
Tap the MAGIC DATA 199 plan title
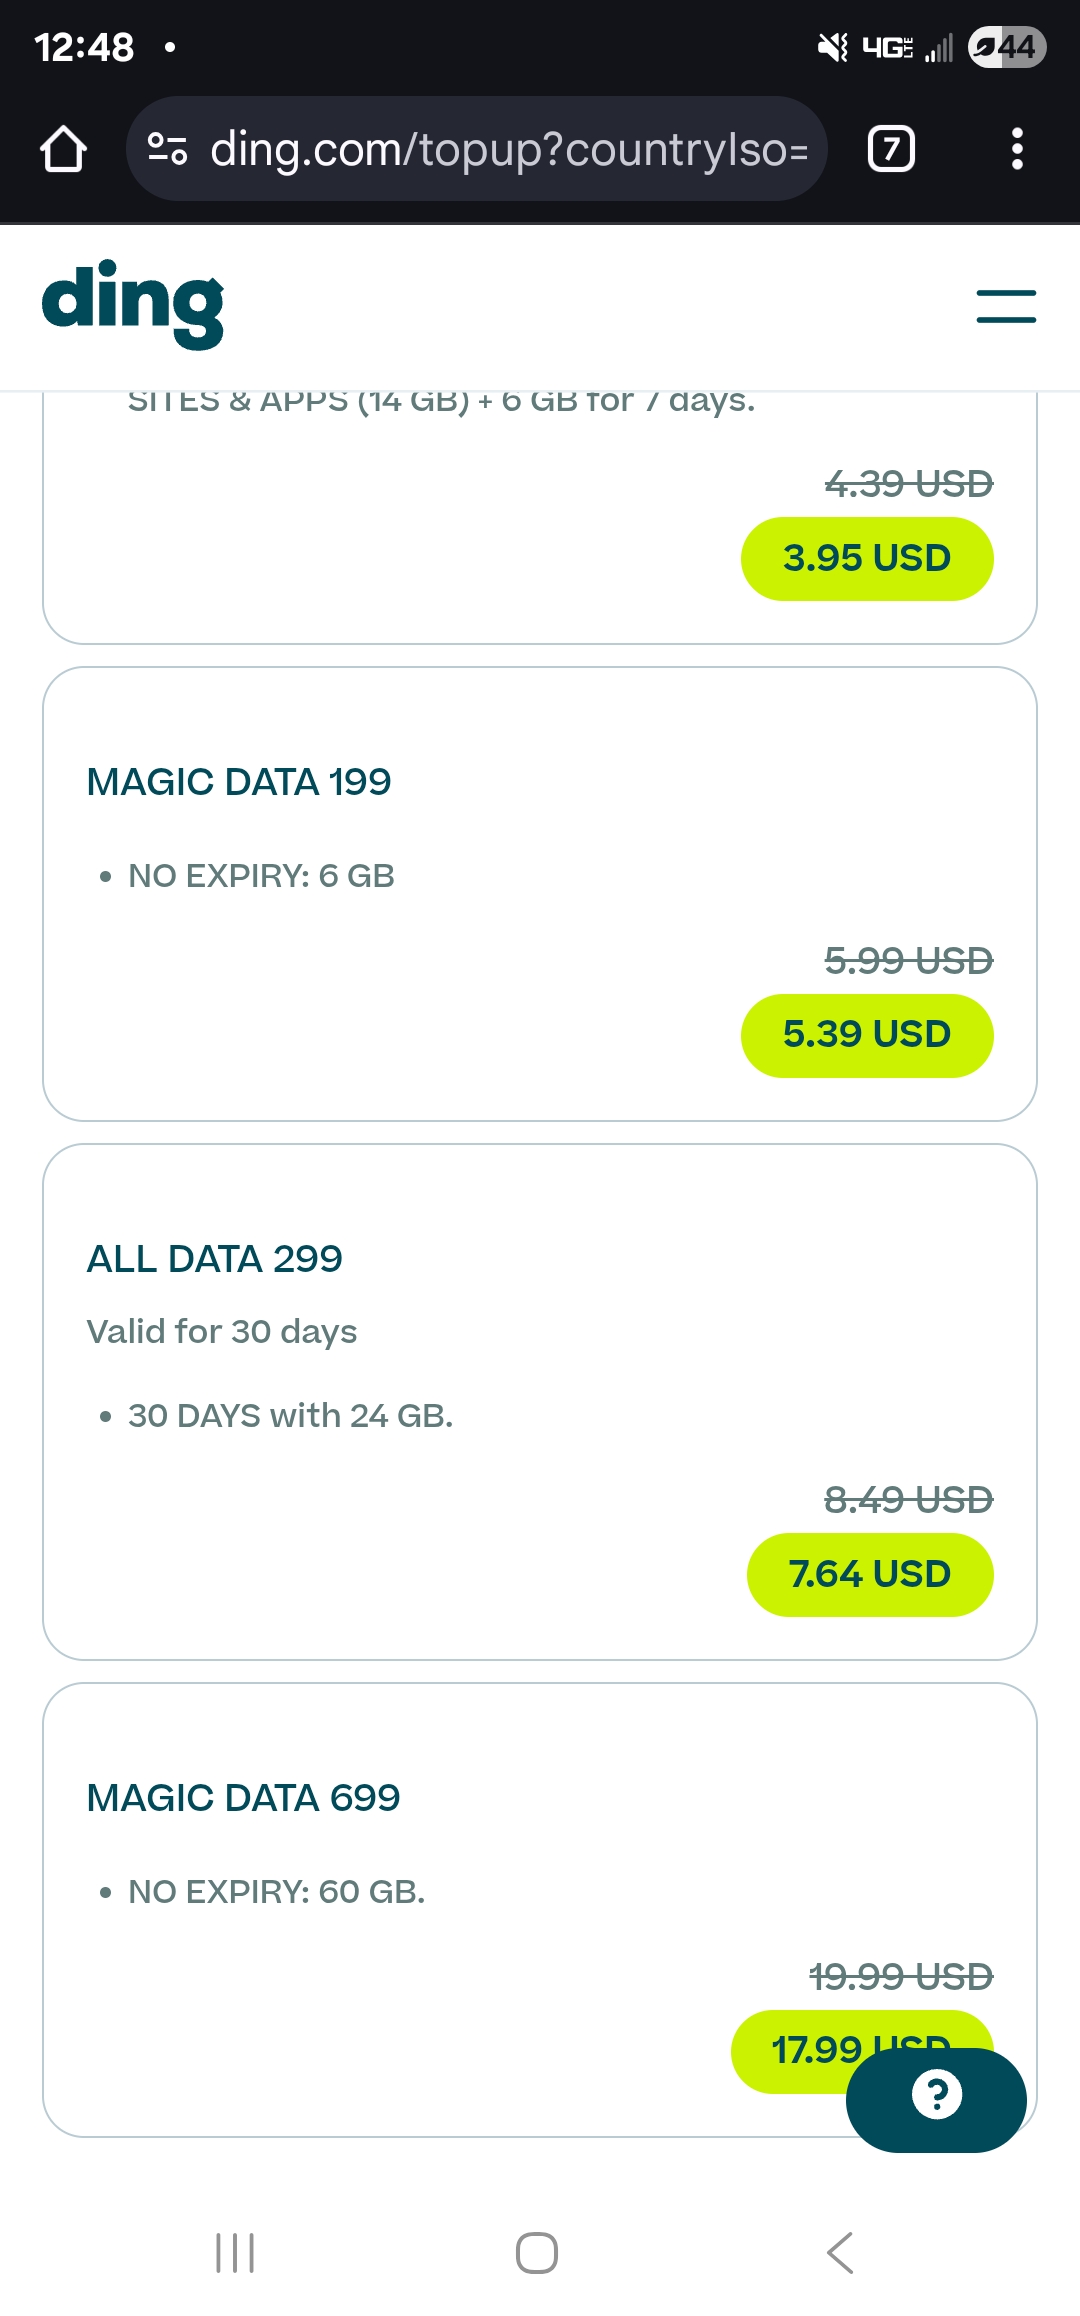pyautogui.click(x=239, y=782)
